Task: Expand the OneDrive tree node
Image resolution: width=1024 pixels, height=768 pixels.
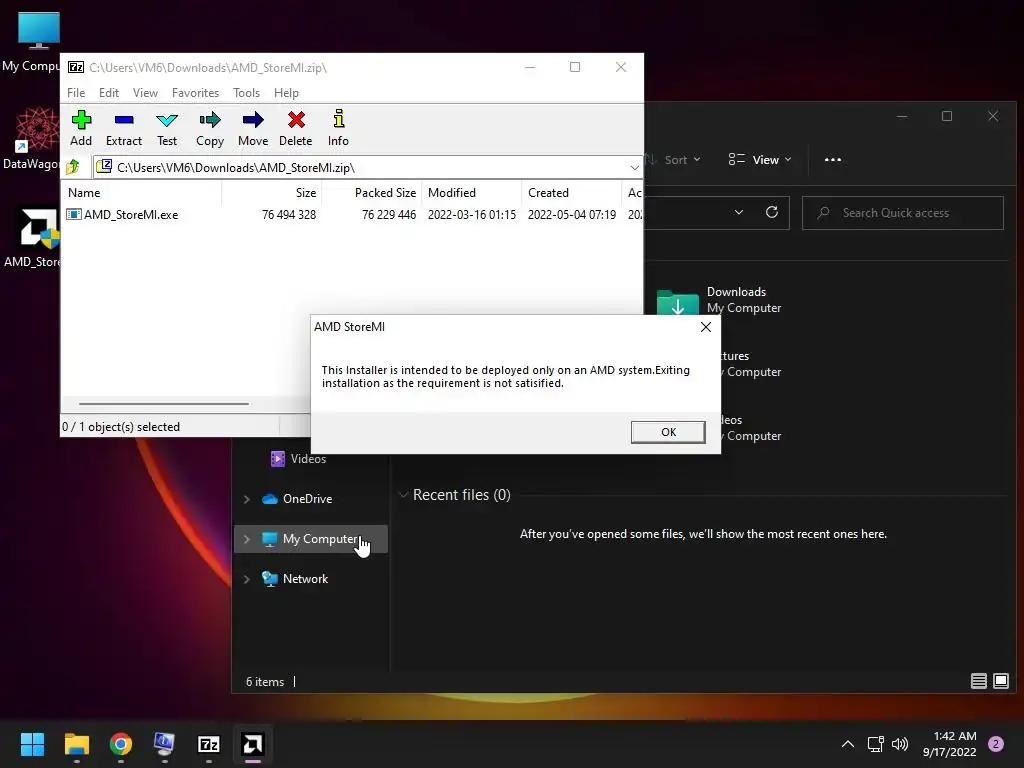Action: click(247, 499)
